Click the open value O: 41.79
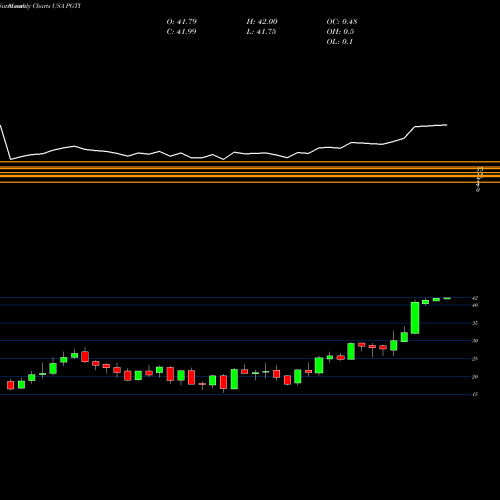The height and width of the screenshot is (500, 500). pos(182,22)
